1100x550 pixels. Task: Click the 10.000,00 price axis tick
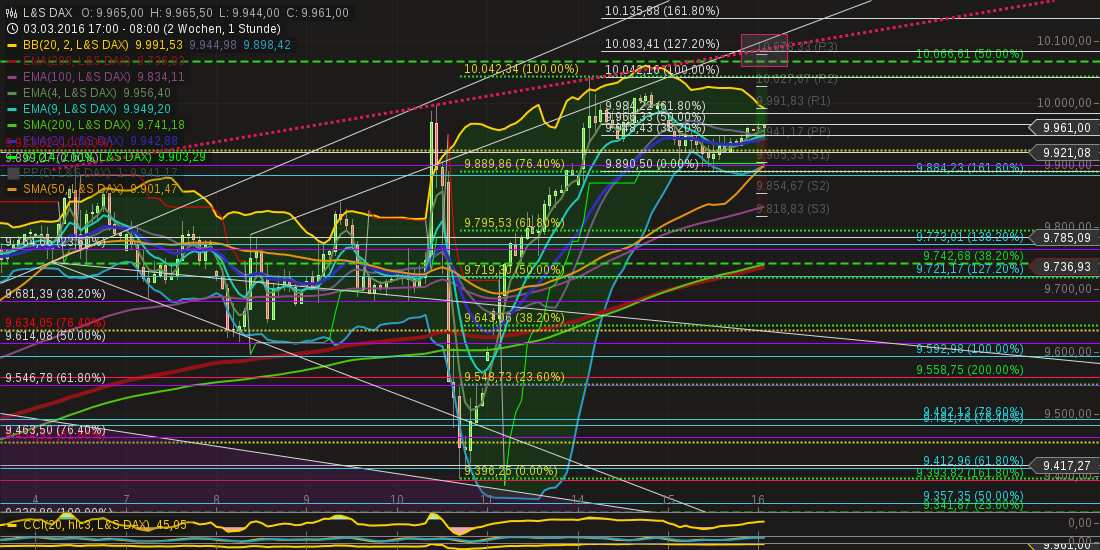[x=1064, y=102]
